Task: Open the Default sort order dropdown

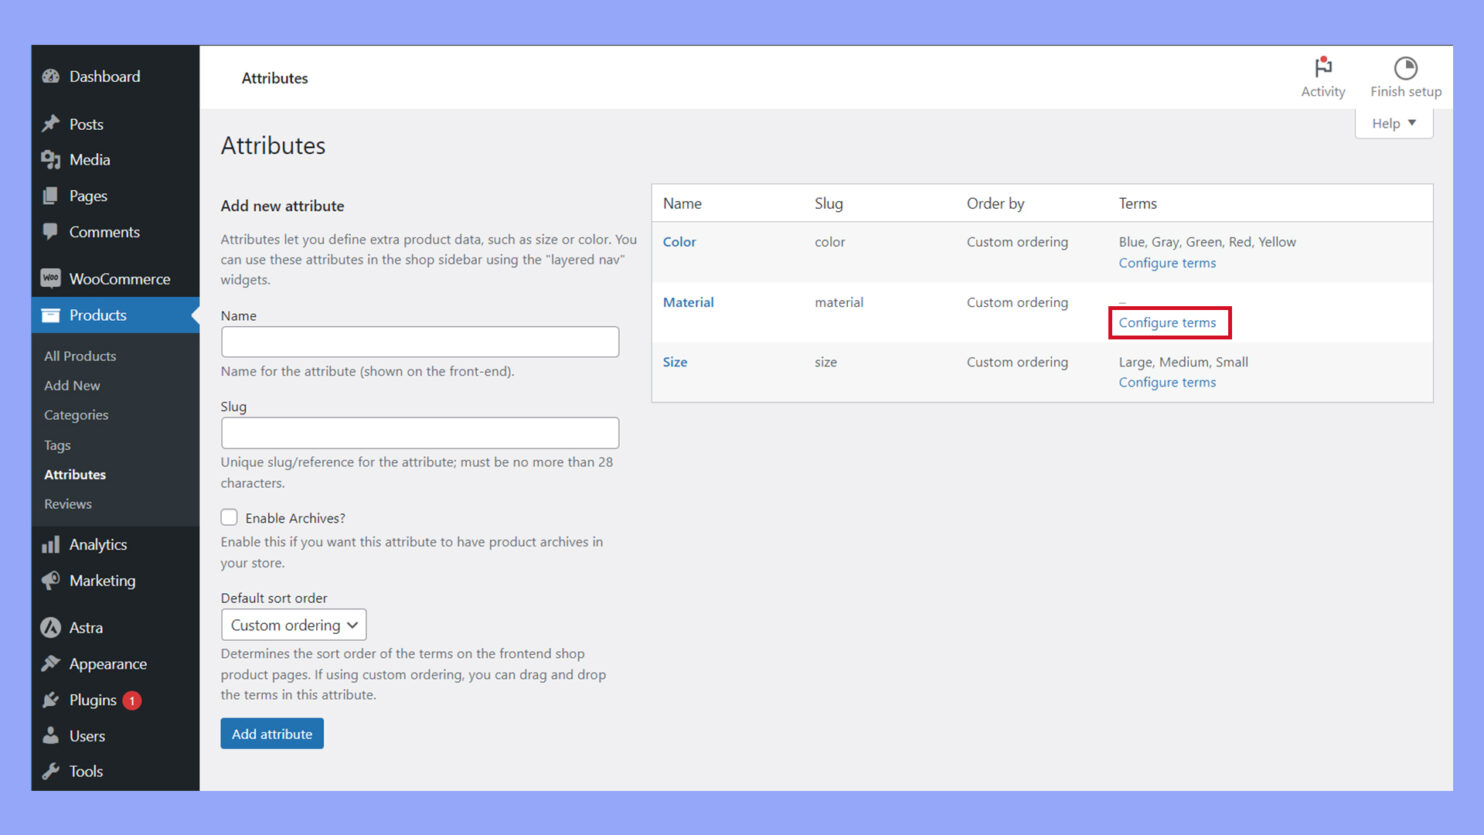Action: tap(293, 624)
